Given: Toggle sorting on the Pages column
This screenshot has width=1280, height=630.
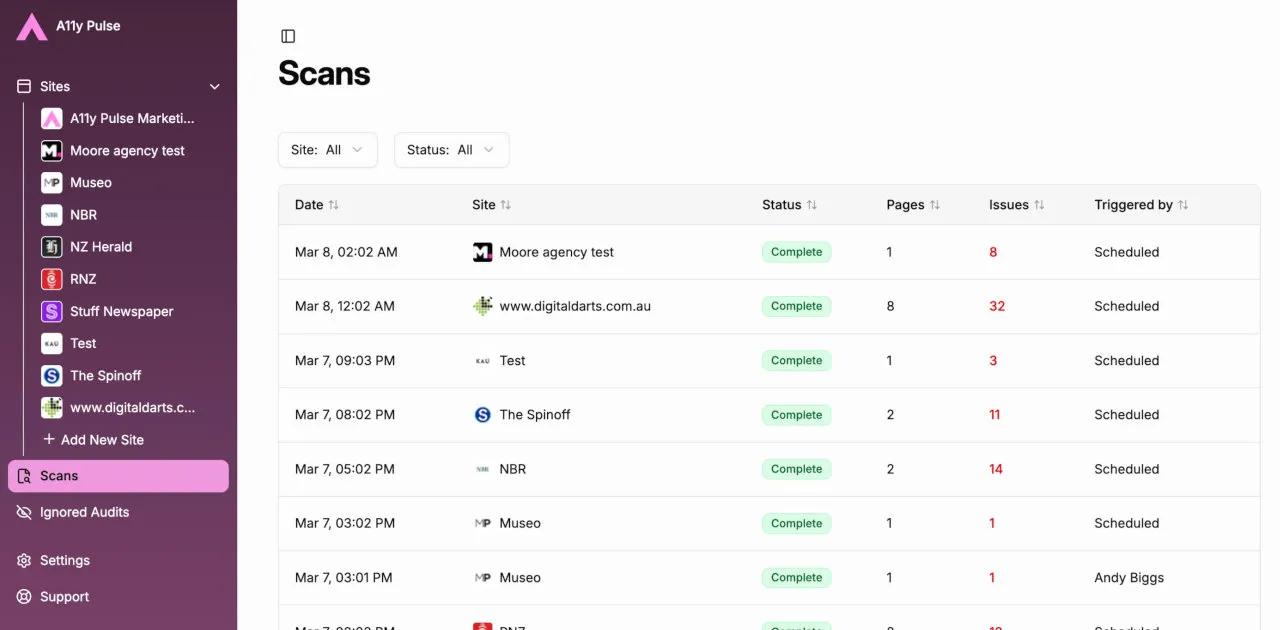Looking at the screenshot, I should click(934, 204).
